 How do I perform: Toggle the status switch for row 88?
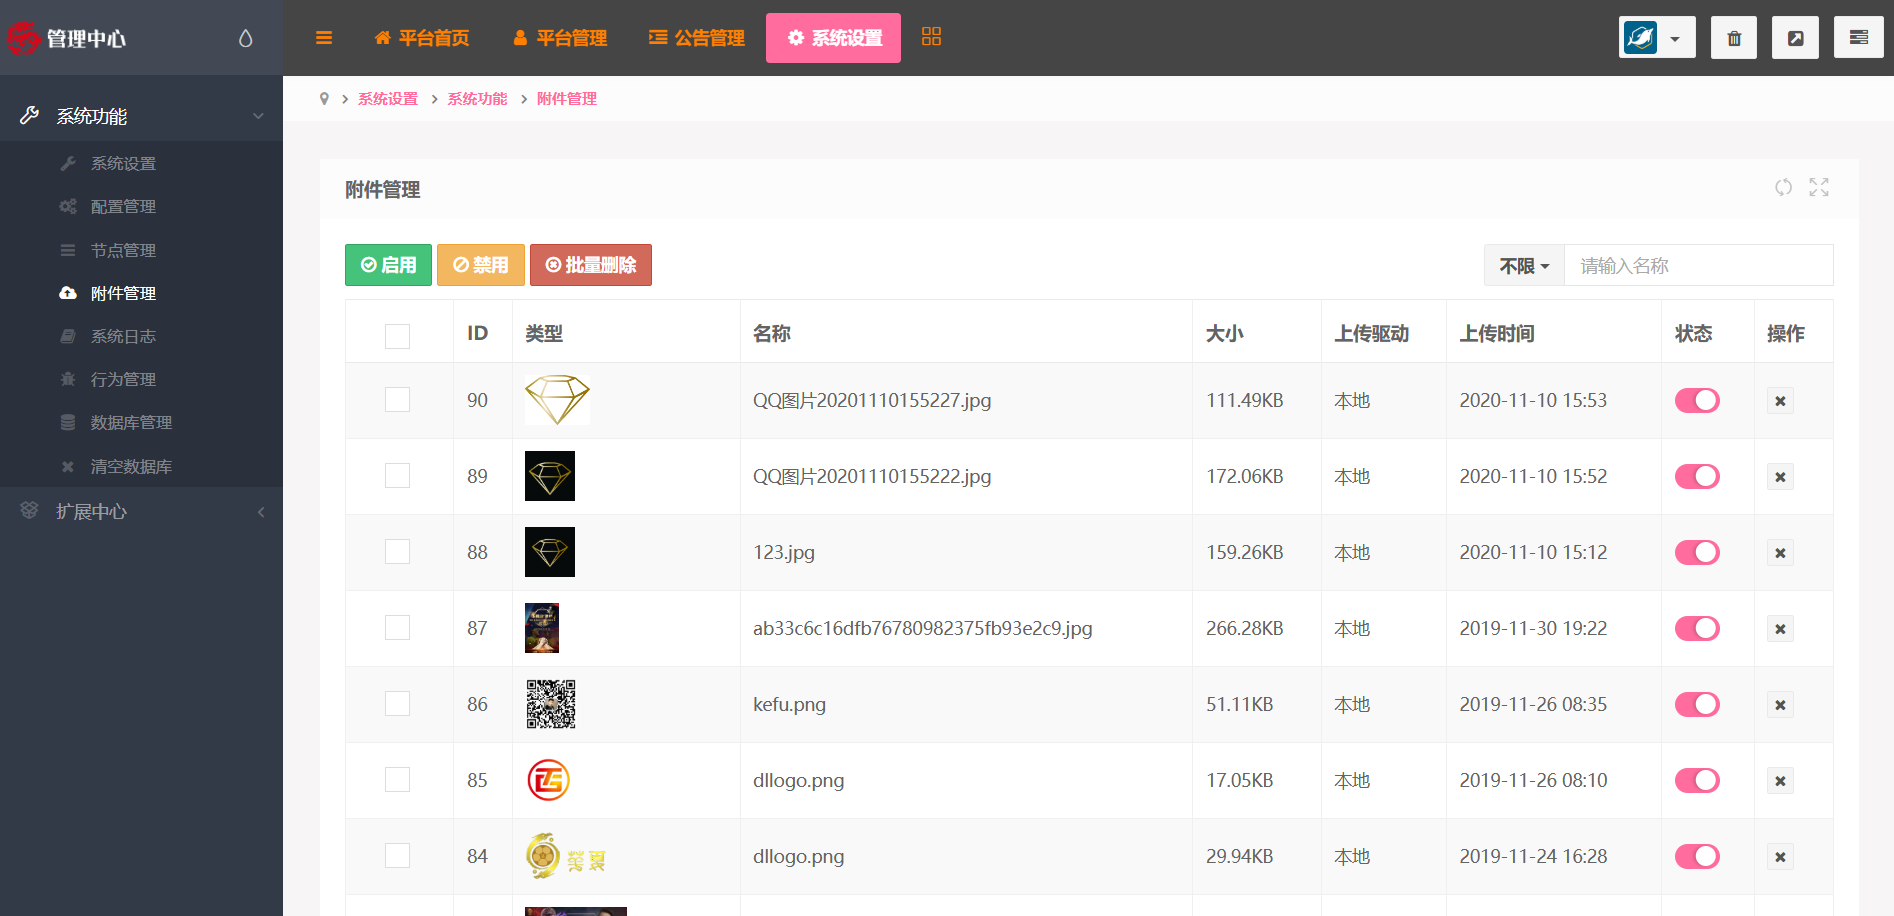point(1697,552)
